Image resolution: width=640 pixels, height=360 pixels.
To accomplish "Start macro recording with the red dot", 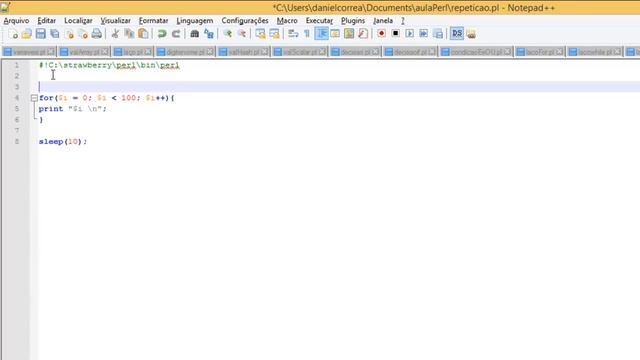I will [381, 34].
